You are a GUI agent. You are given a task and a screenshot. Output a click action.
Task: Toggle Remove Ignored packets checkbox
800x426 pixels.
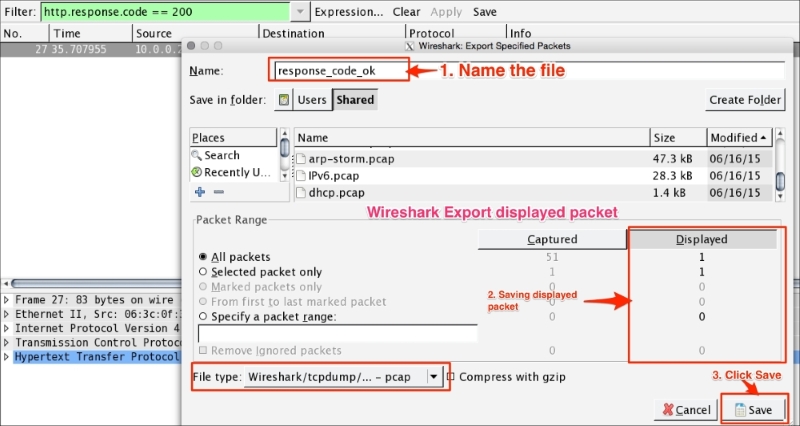[x=203, y=350]
